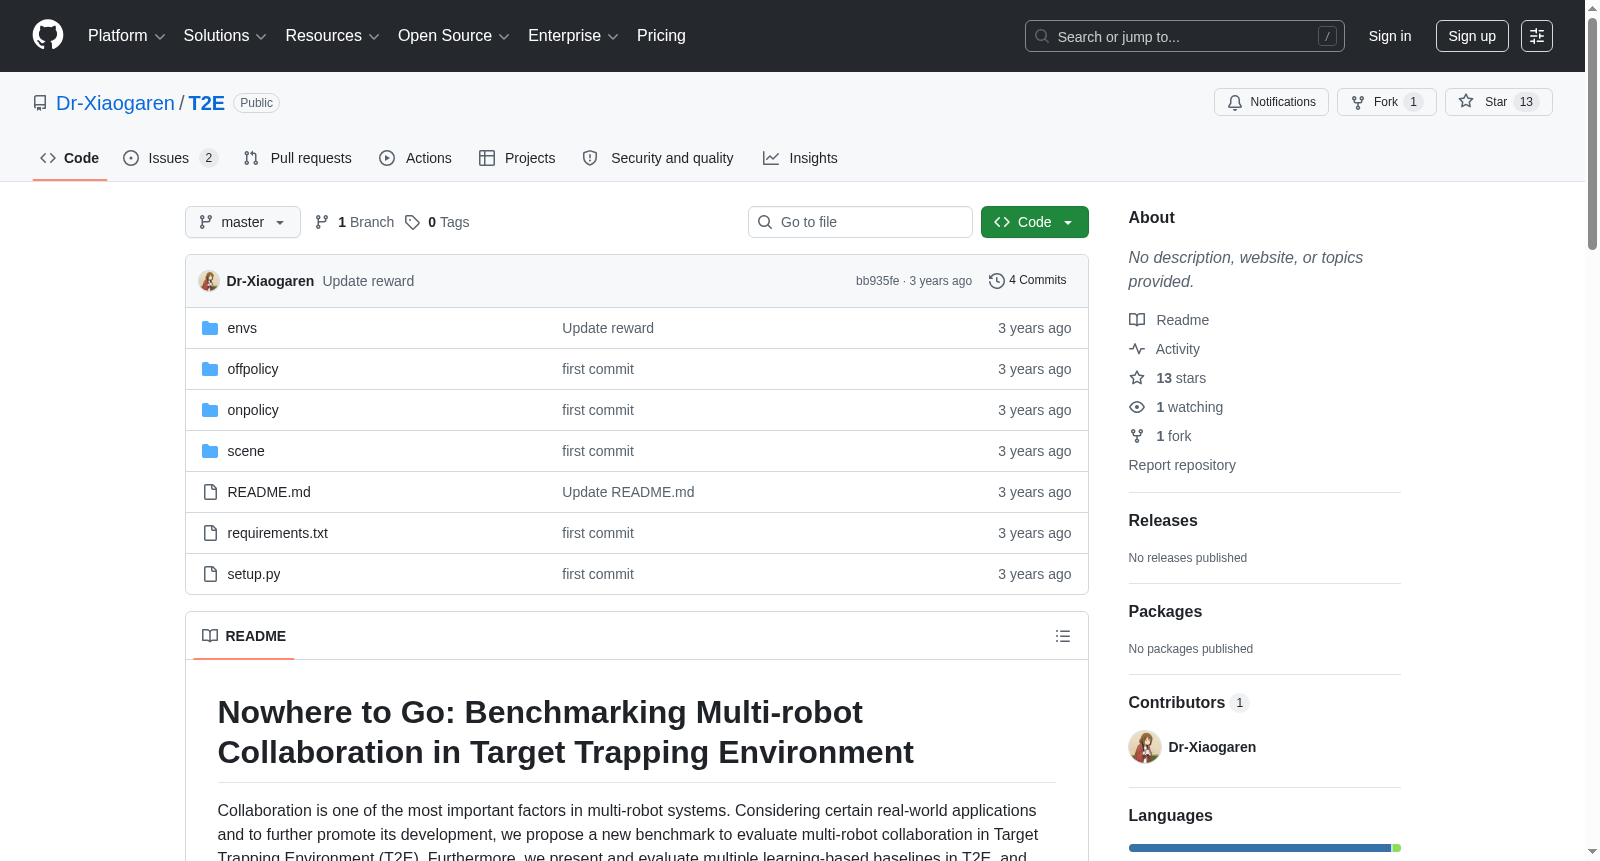Expand the Solutions menu
Viewport: 1600px width, 861px height.
pos(225,36)
